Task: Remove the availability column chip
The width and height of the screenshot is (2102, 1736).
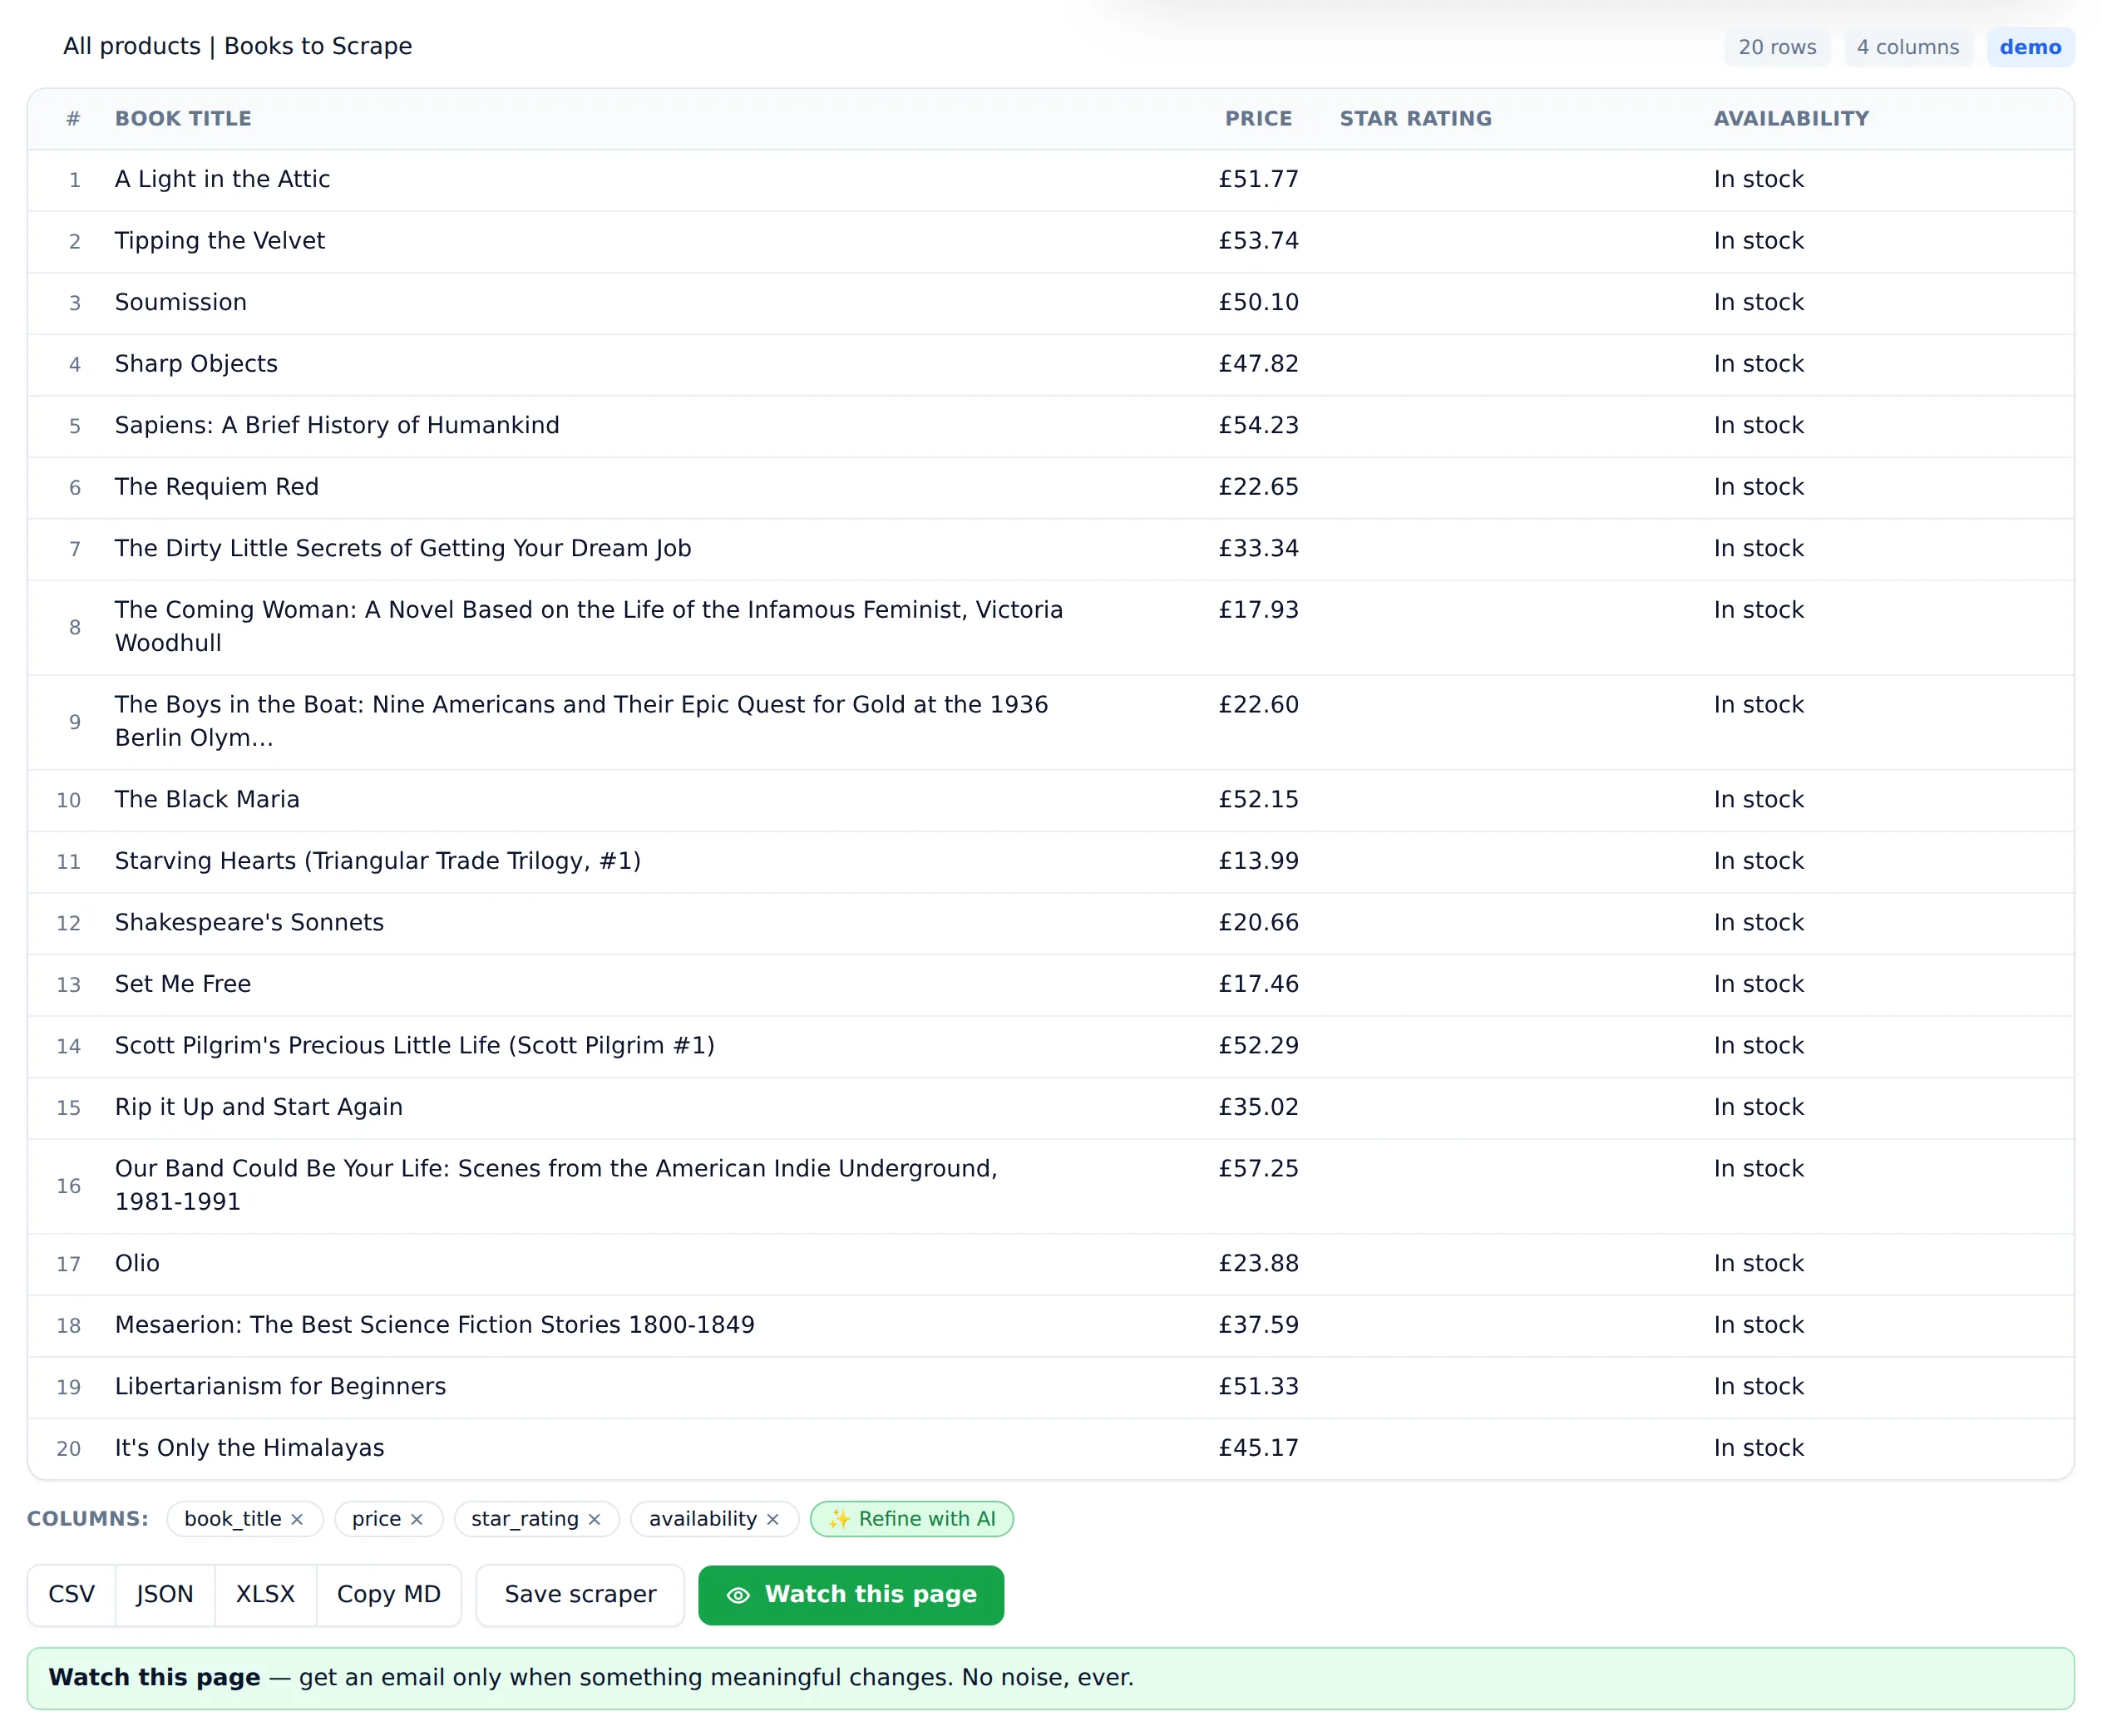Action: pos(773,1519)
